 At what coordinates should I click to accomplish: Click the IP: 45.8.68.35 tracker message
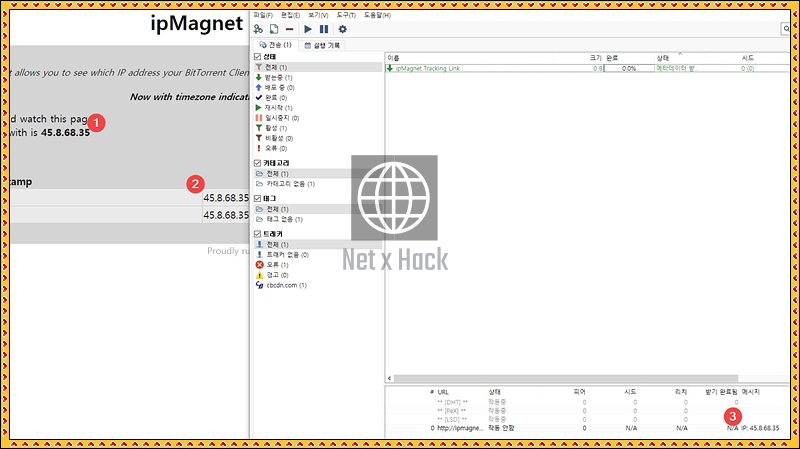click(760, 428)
